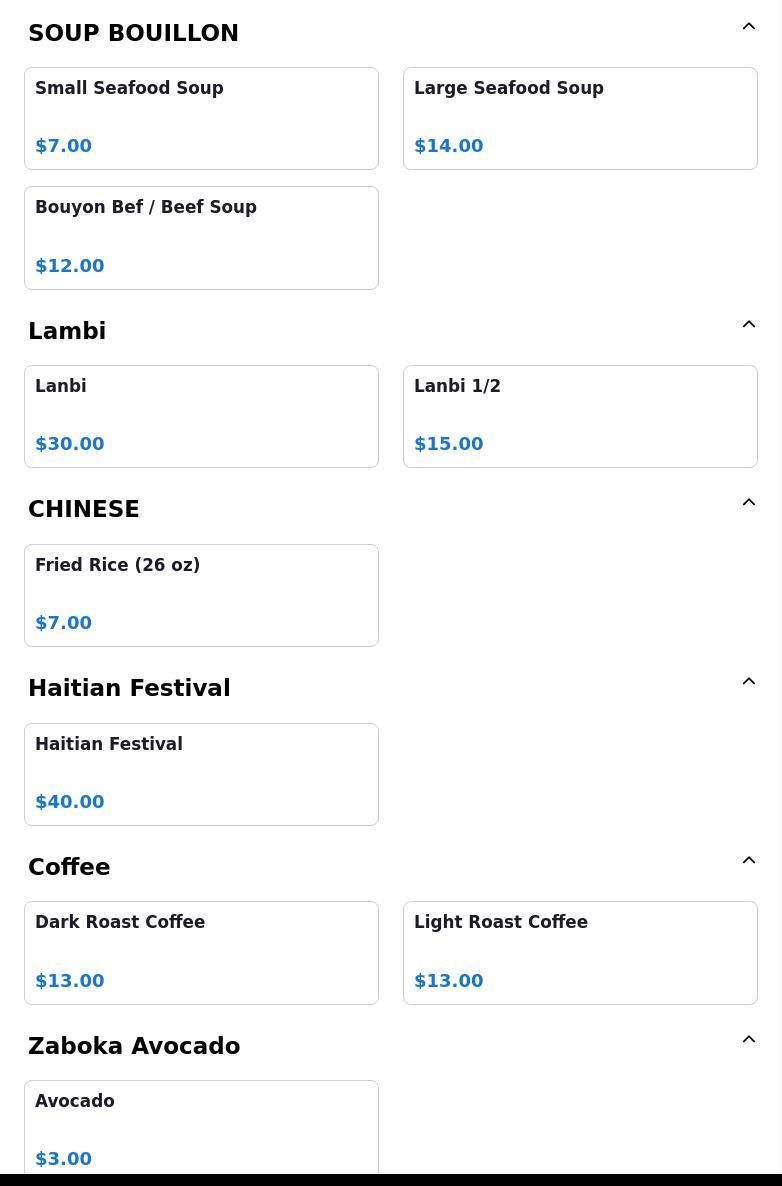
Task: Click the SOUP BOUILLON heading
Action: 133,33
